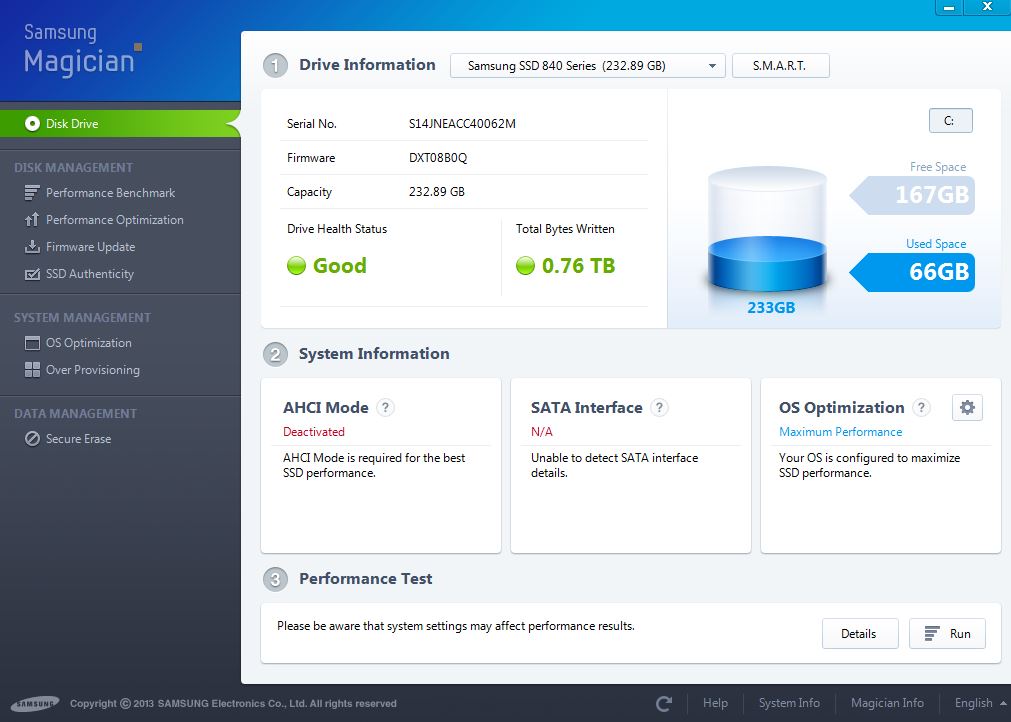Click the Secure Erase prohibition icon

pos(32,439)
